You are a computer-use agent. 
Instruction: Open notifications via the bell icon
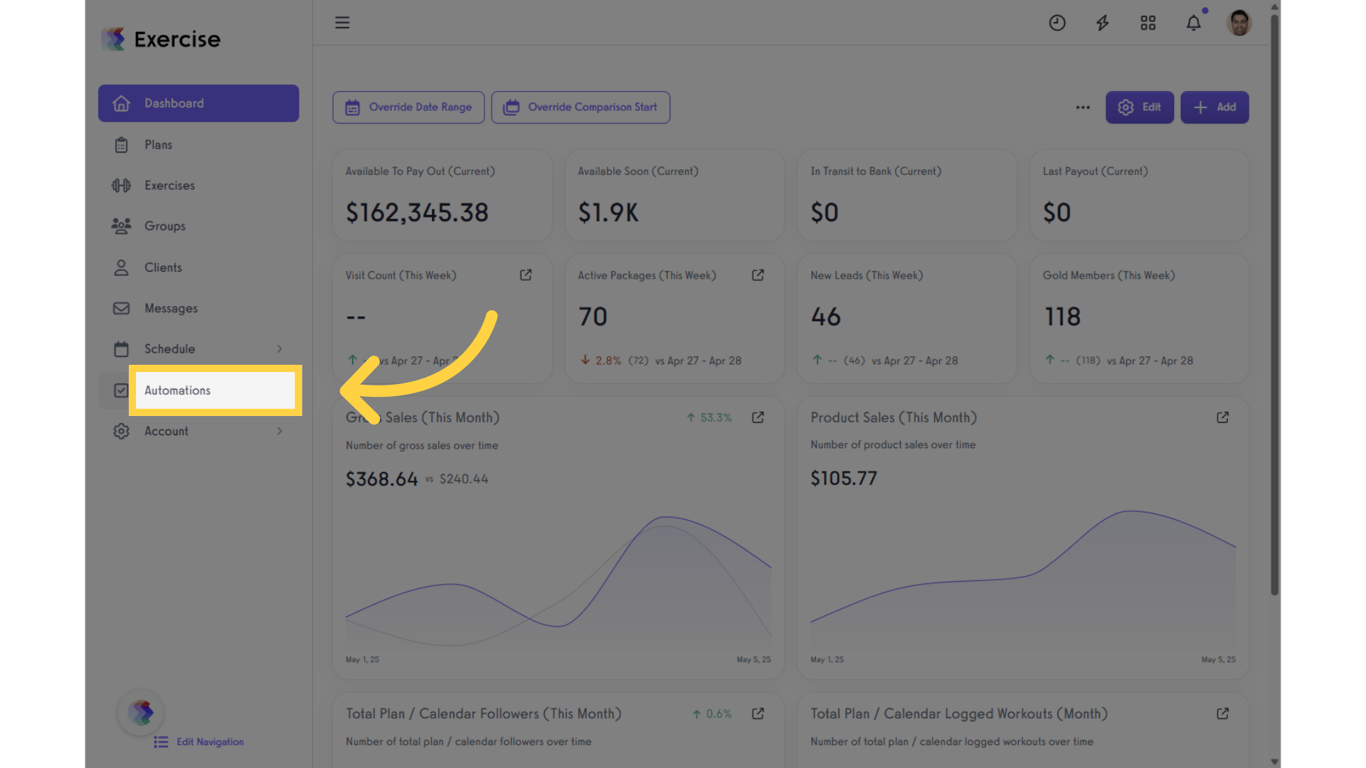[x=1193, y=22]
